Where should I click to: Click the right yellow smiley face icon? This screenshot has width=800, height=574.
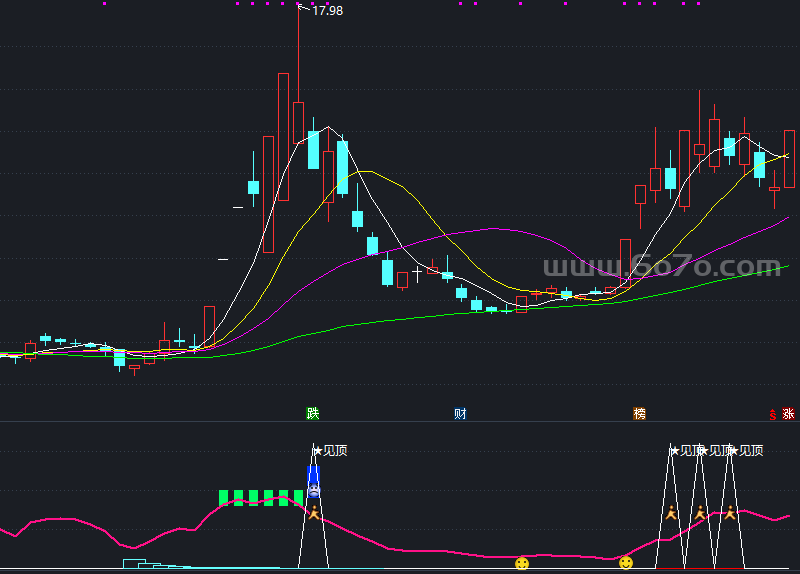point(626,563)
